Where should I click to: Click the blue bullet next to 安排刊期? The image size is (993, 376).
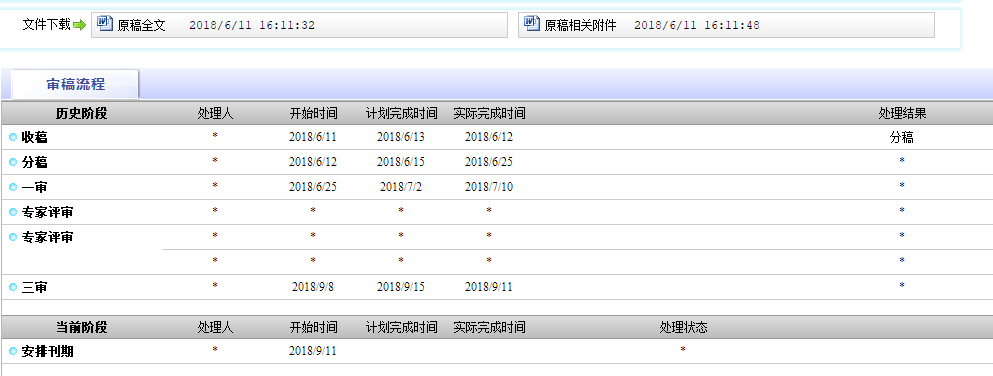pos(13,351)
